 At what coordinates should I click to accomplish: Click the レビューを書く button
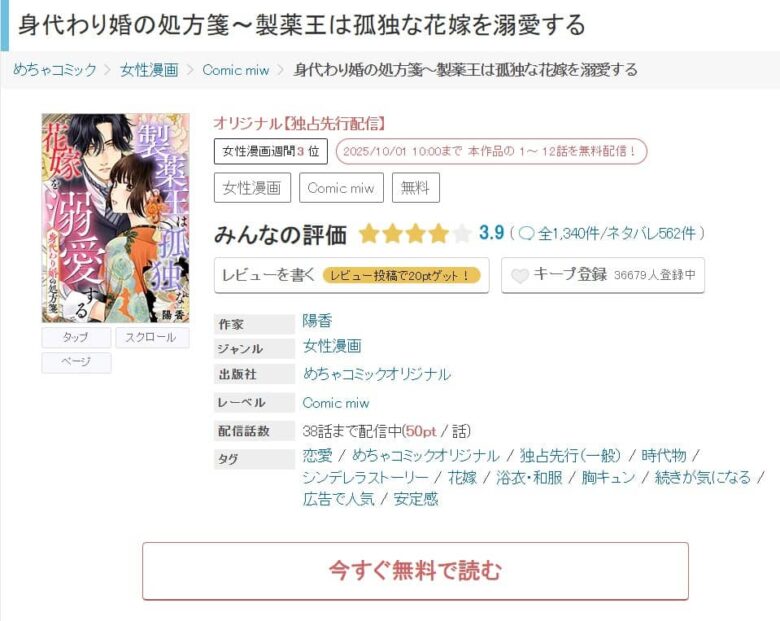pyautogui.click(x=351, y=275)
